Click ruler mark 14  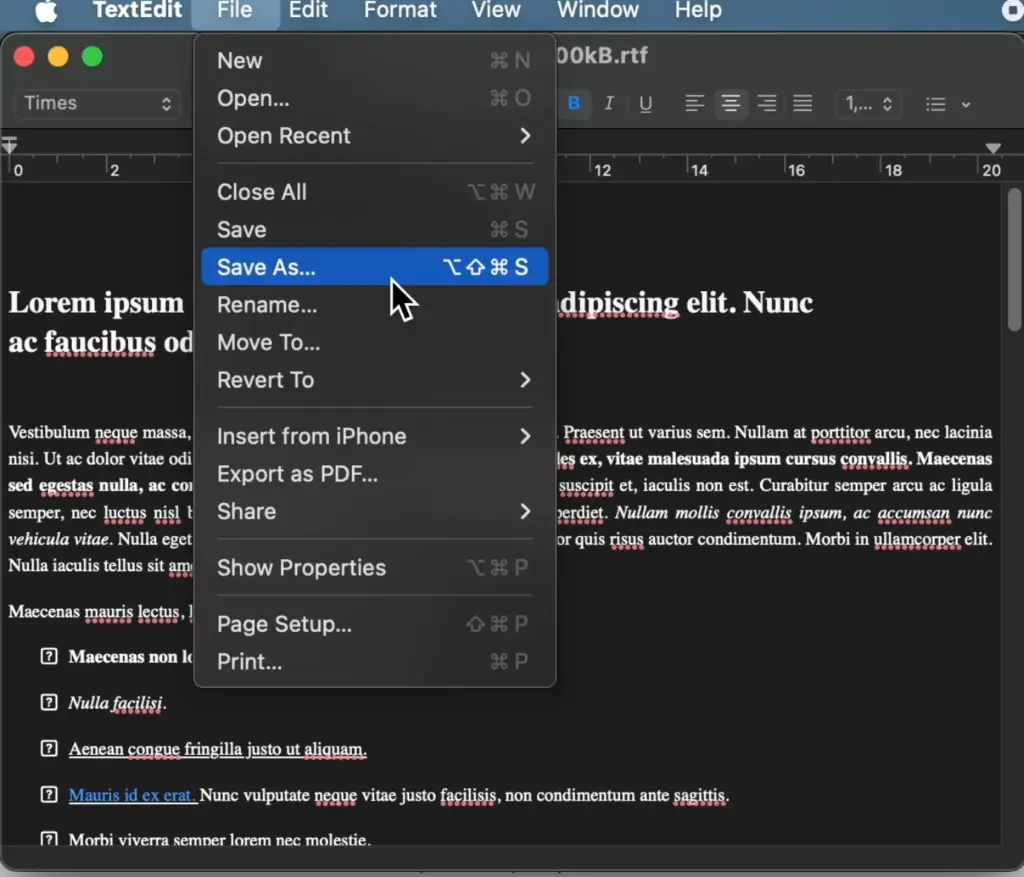(x=699, y=170)
